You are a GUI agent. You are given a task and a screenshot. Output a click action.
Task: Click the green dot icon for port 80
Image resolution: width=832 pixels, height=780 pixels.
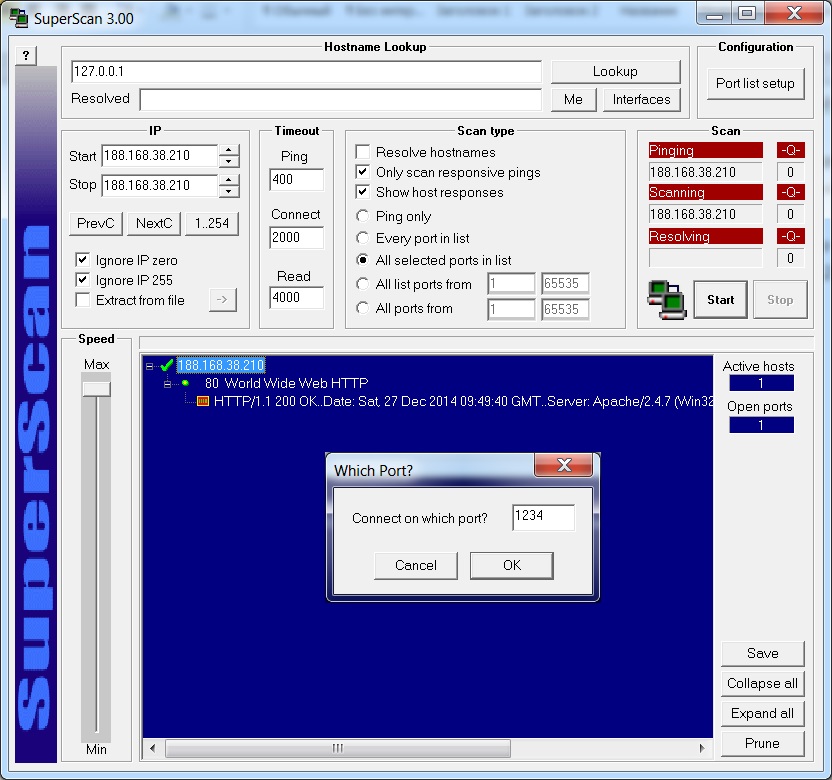[185, 383]
